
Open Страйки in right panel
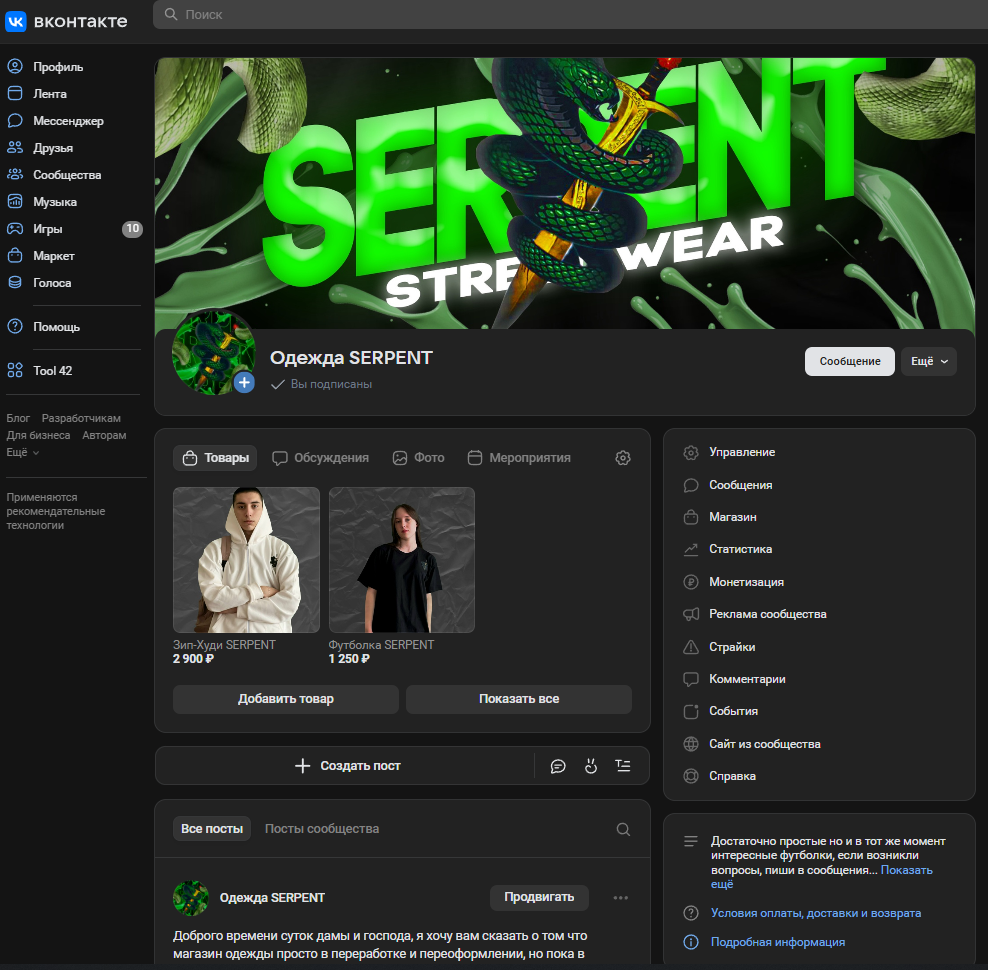coord(719,647)
